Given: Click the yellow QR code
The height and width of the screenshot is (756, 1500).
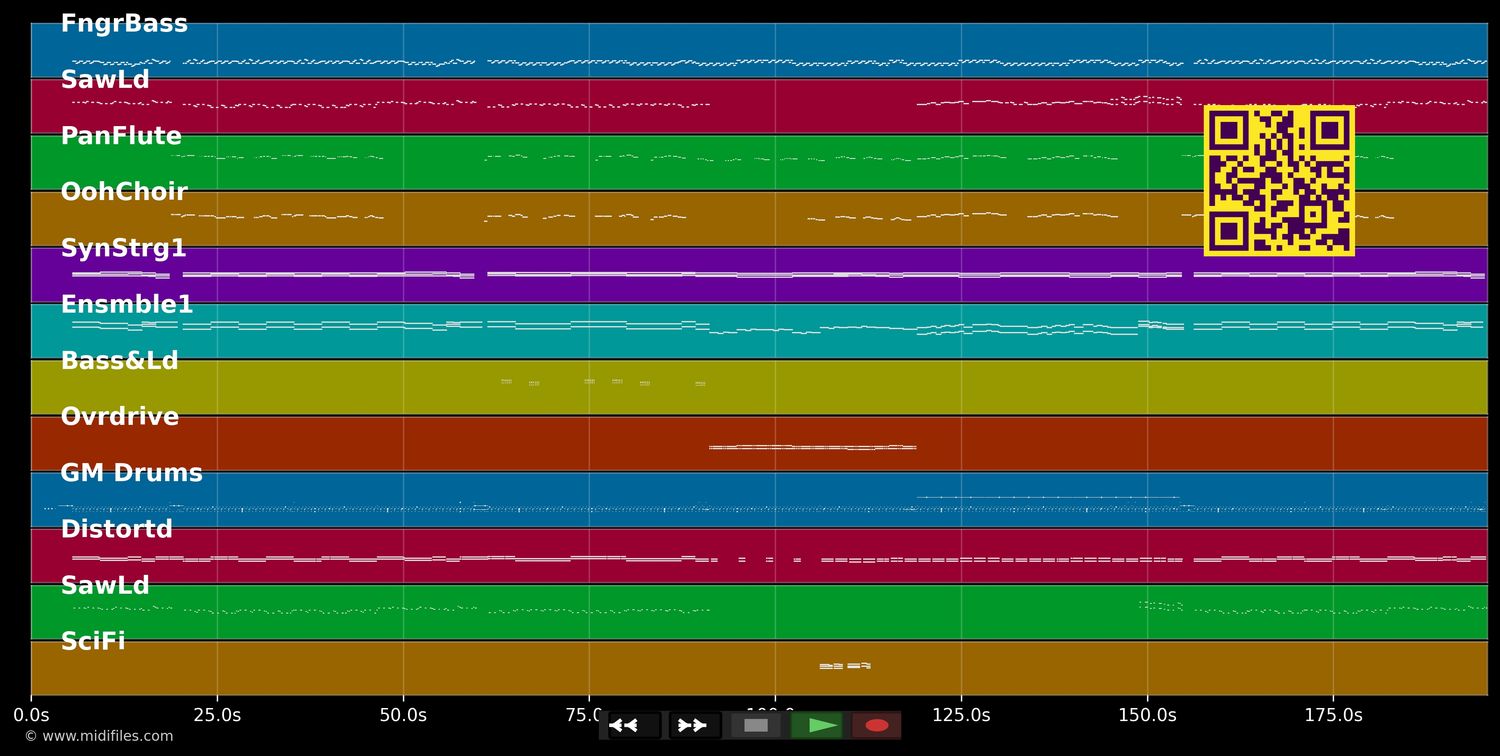Looking at the screenshot, I should tap(1279, 180).
